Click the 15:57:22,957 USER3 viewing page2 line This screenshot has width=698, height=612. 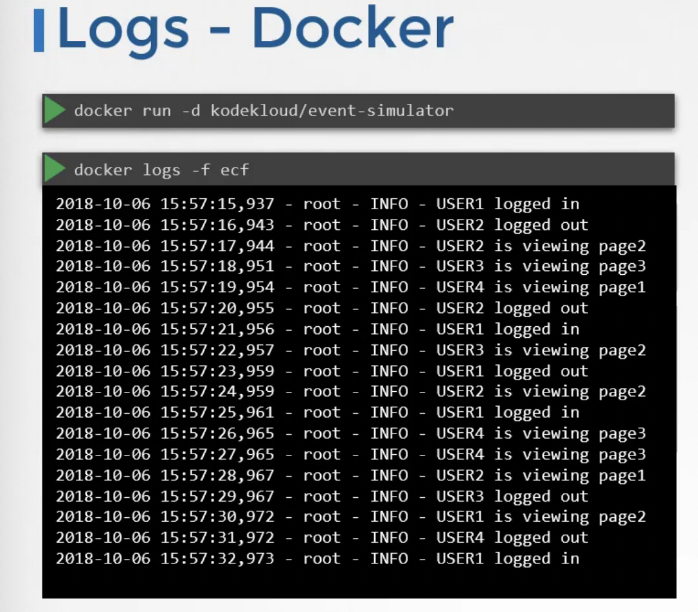click(351, 350)
